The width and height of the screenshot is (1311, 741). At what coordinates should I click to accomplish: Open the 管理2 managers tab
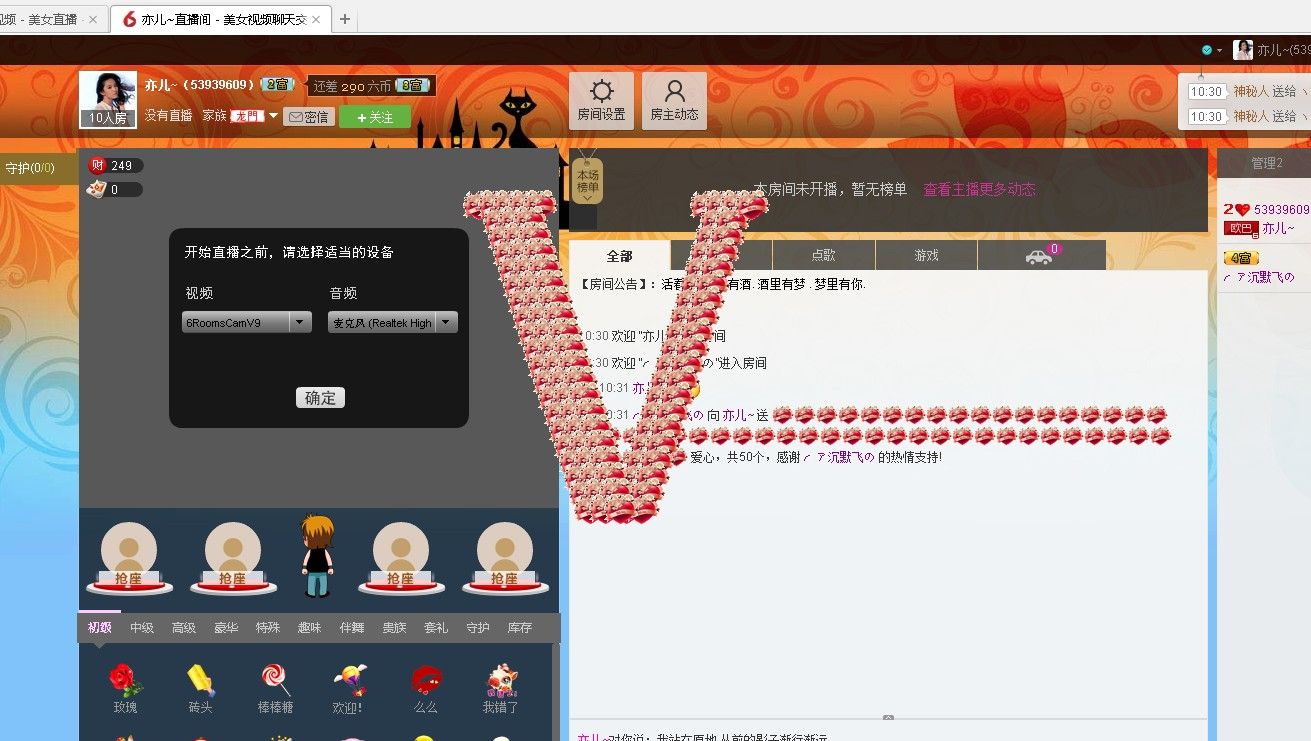[x=1266, y=163]
